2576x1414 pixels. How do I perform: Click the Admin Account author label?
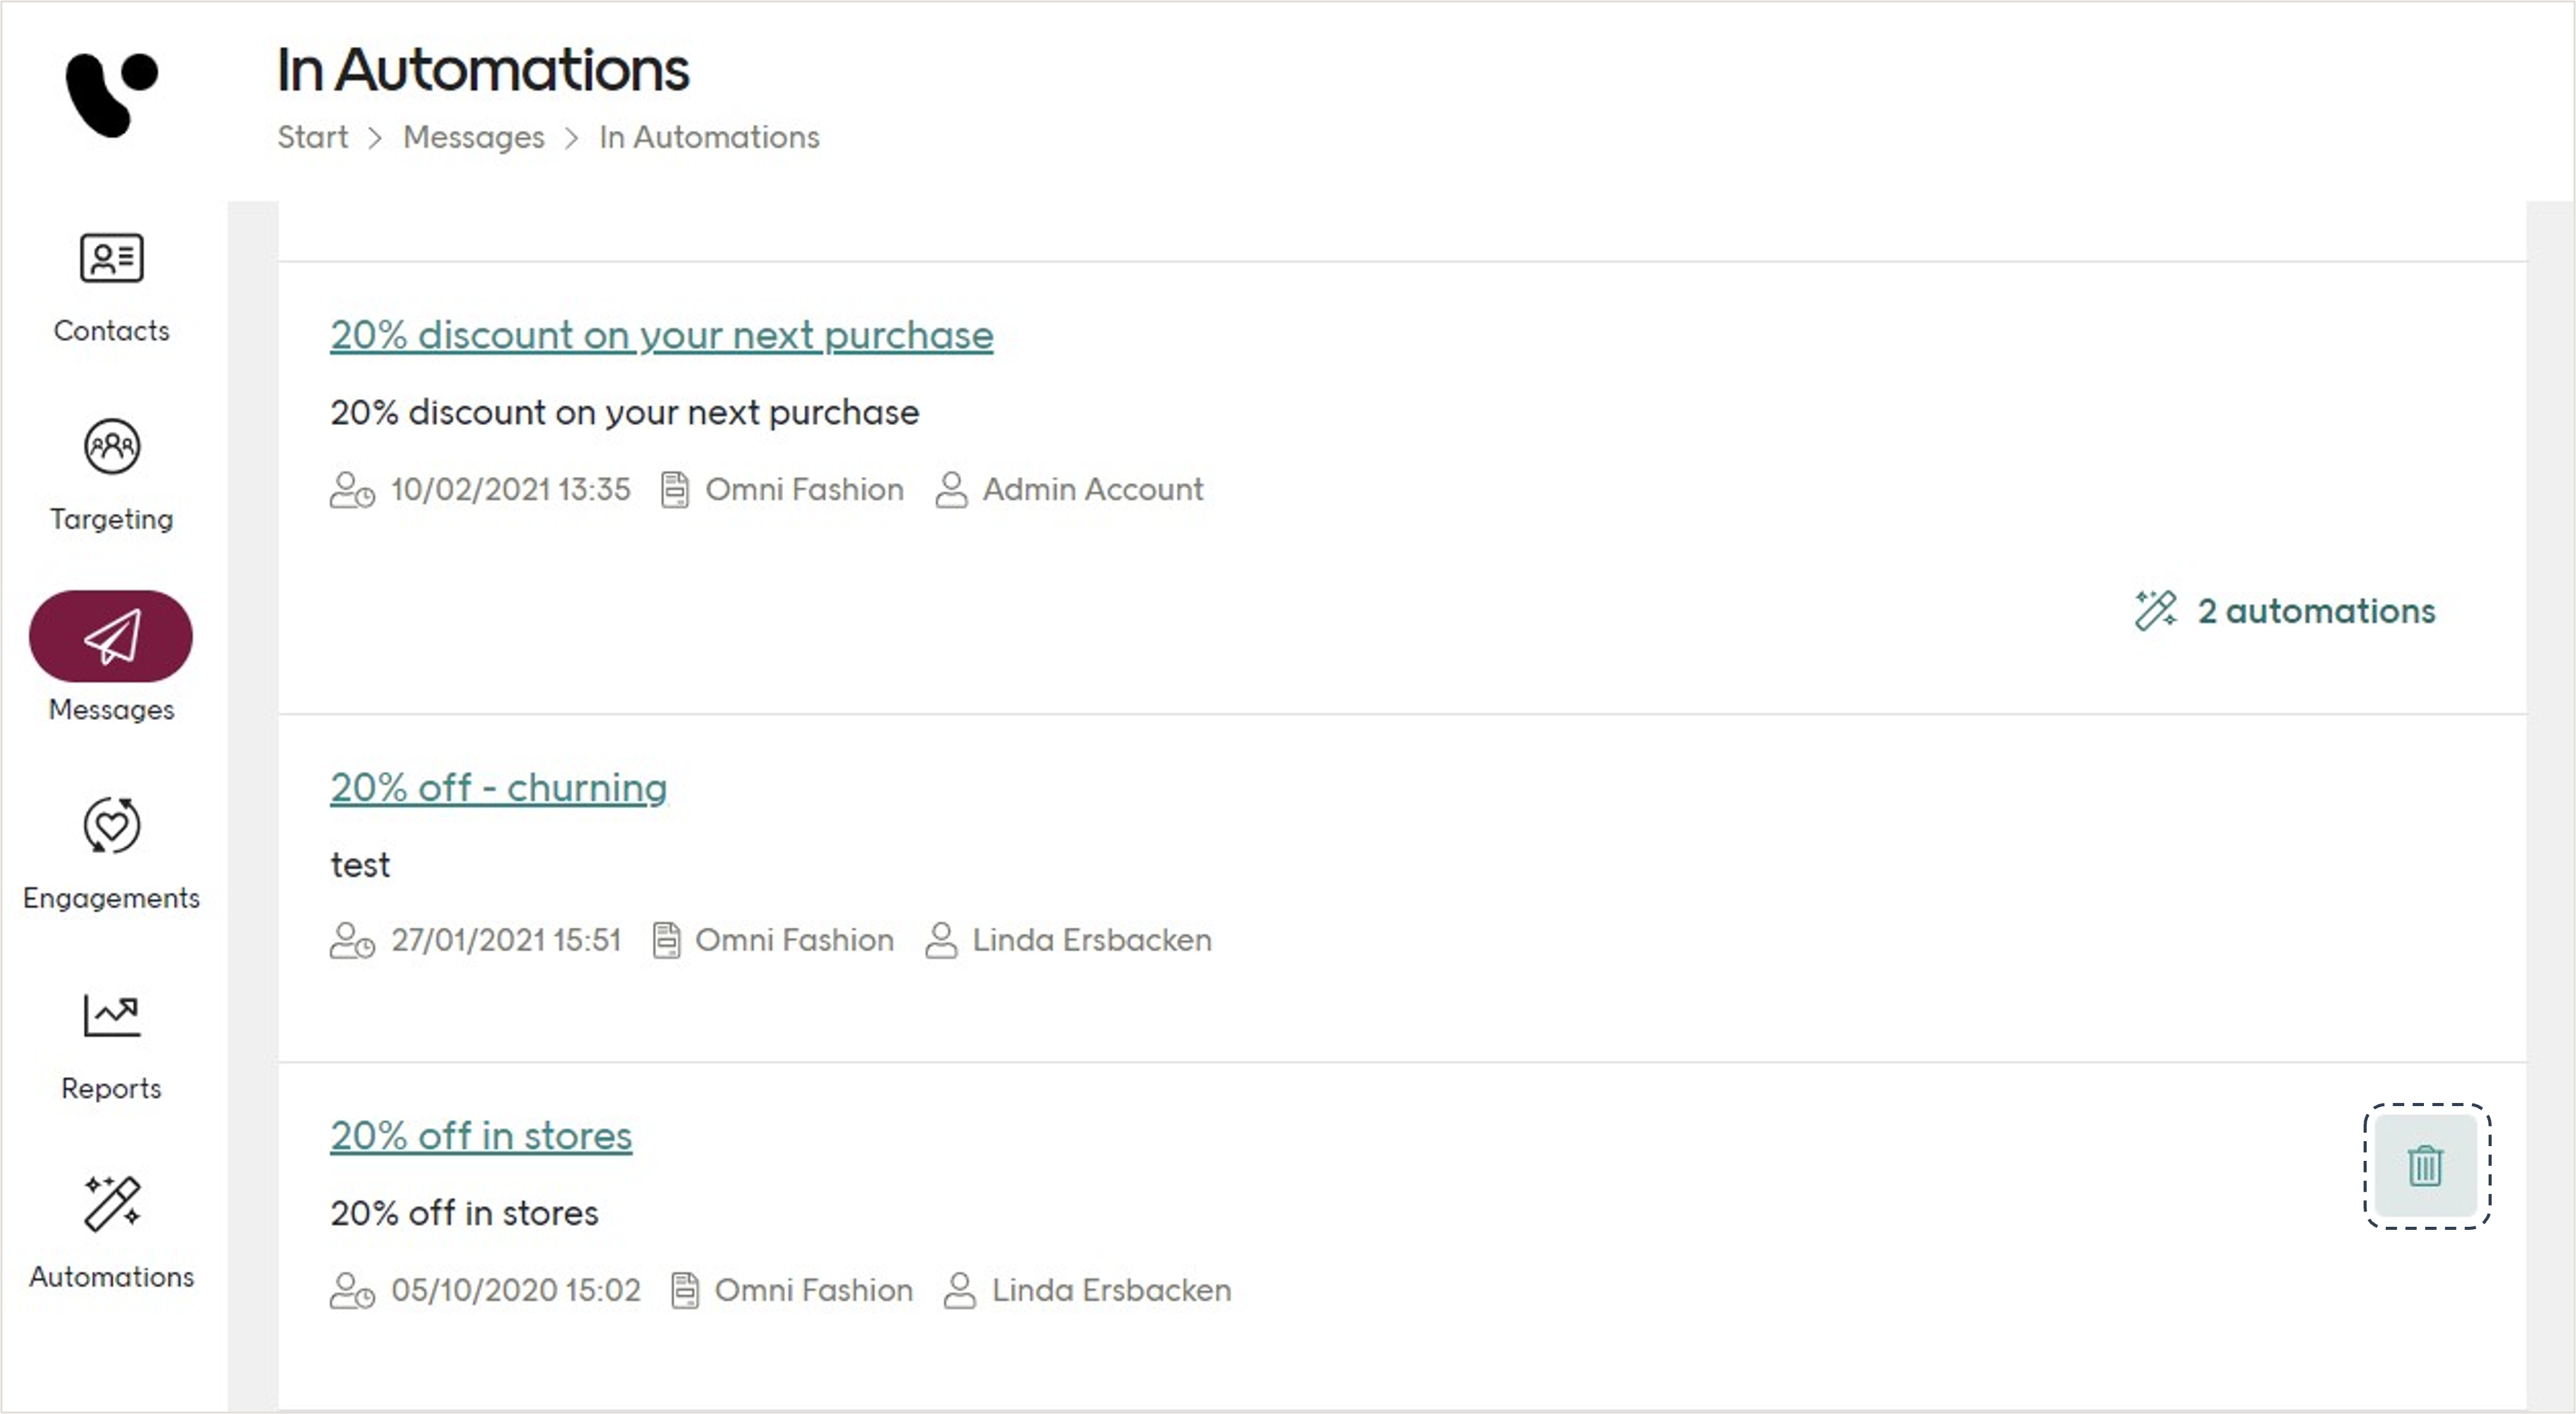coord(1092,490)
